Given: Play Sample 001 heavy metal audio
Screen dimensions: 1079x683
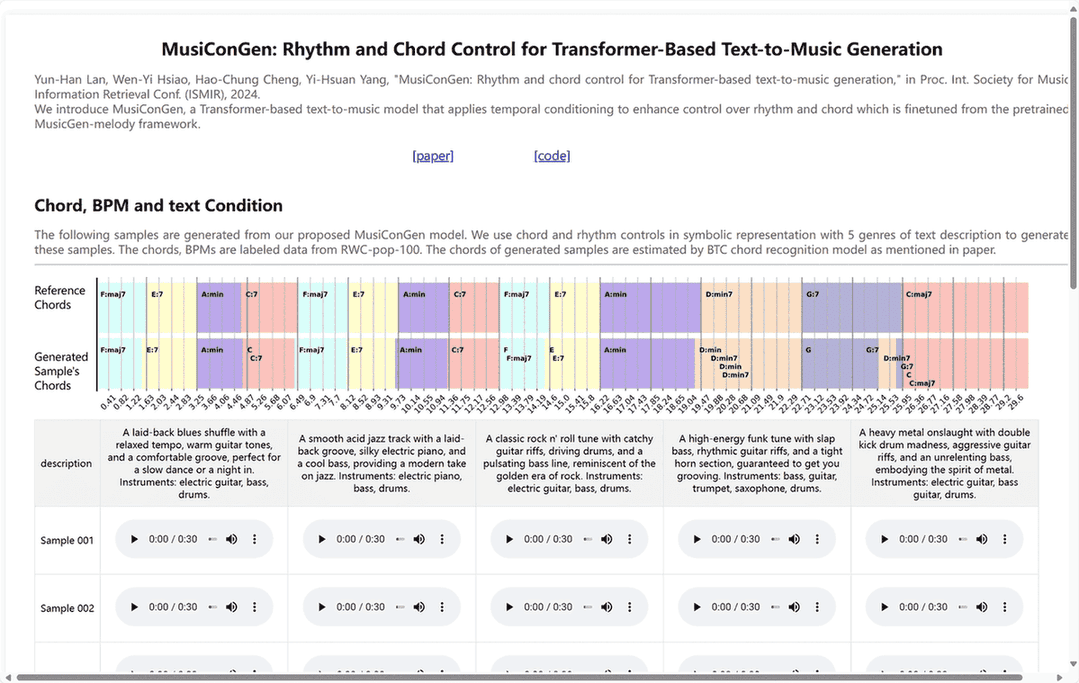Looking at the screenshot, I should coord(884,539).
